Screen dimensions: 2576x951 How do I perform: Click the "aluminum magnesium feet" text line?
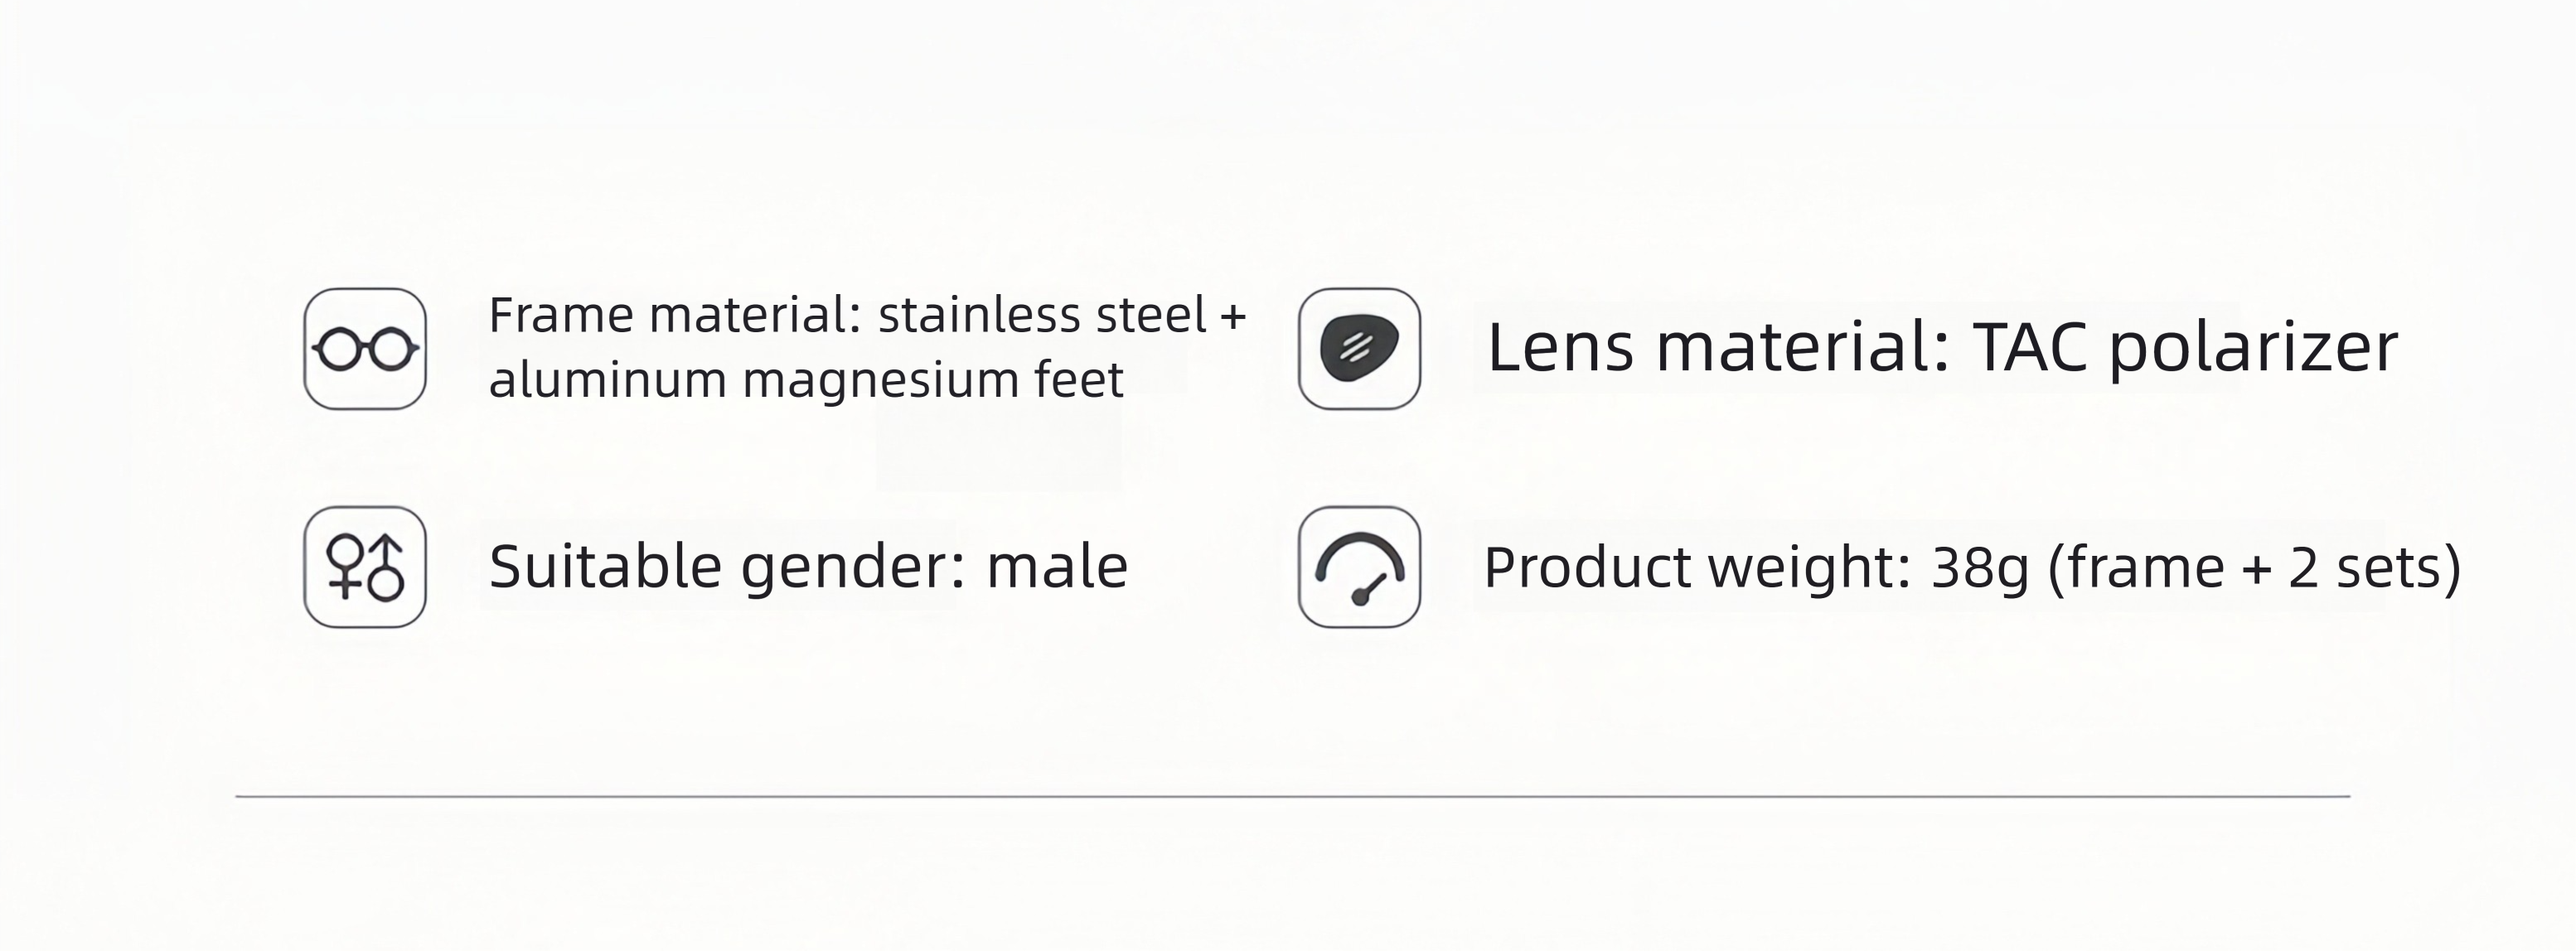tap(806, 381)
